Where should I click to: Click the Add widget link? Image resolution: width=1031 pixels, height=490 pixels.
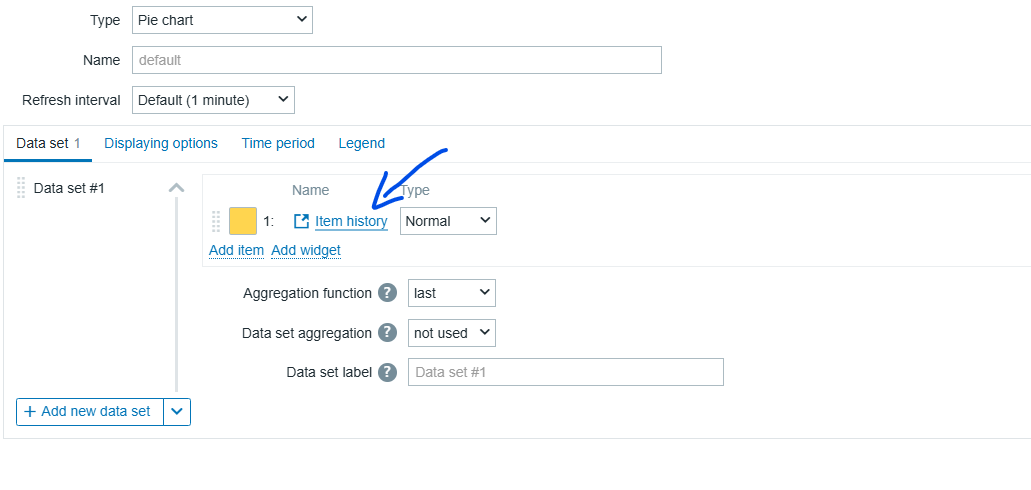[x=306, y=250]
